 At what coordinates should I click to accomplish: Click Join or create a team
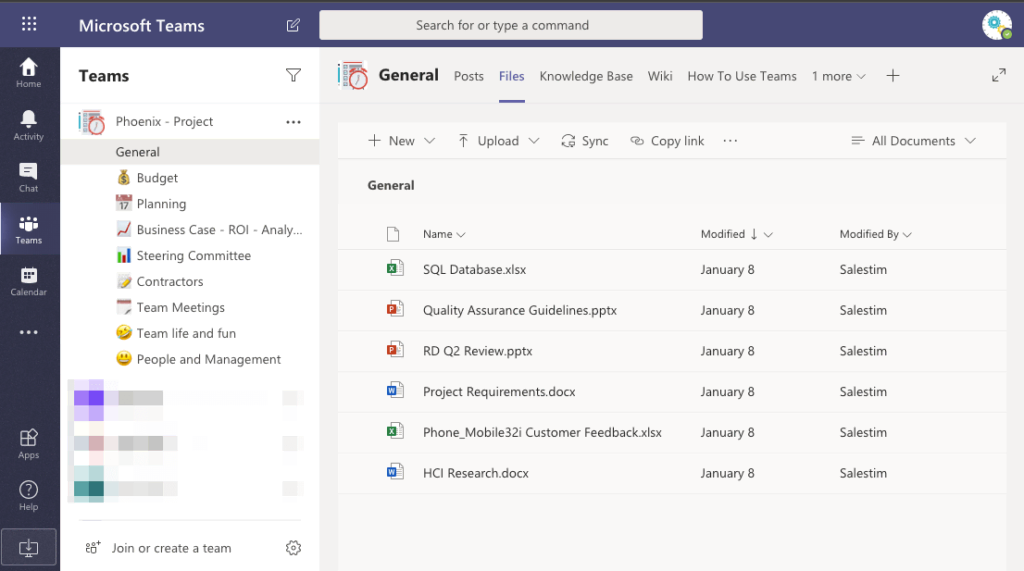(x=159, y=548)
